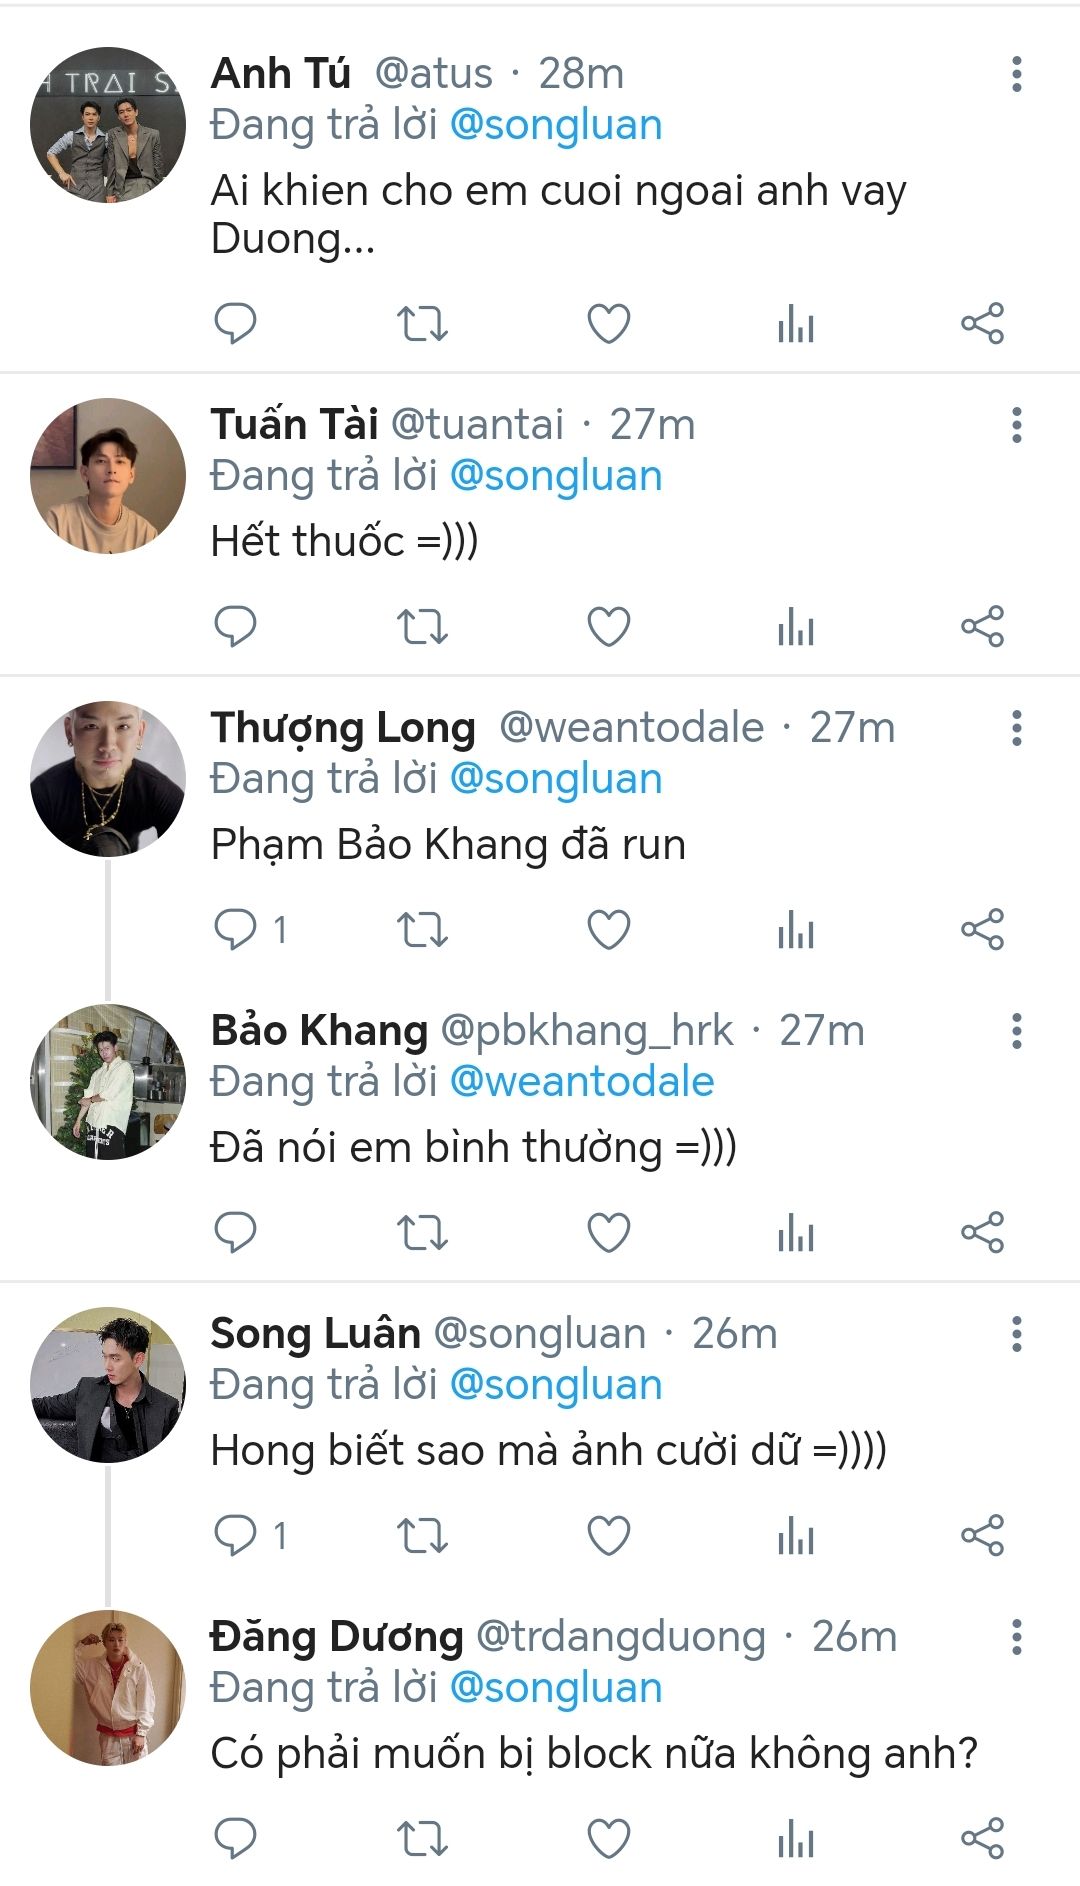Open Bảo Khang's tweet options menu
1080x1886 pixels.
click(x=1016, y=1031)
